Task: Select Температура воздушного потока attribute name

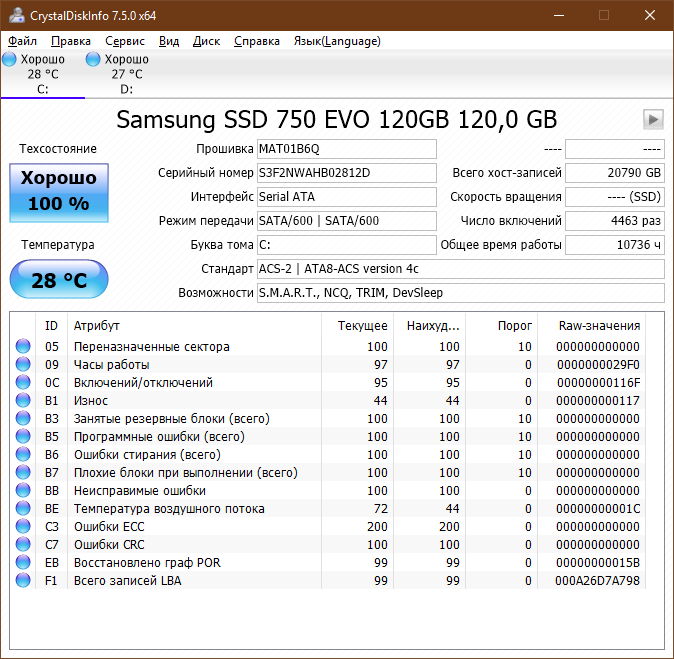Action: pyautogui.click(x=169, y=509)
